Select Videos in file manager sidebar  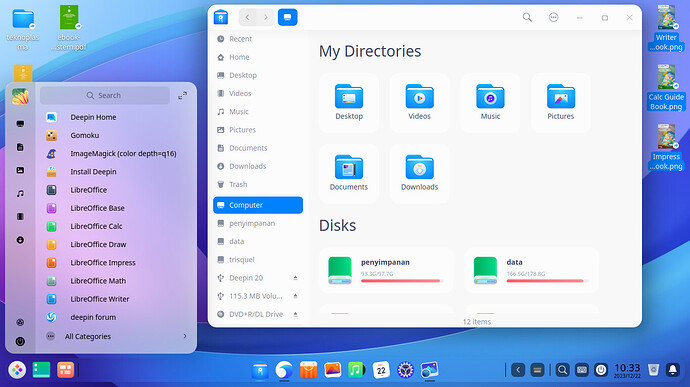(x=258, y=93)
